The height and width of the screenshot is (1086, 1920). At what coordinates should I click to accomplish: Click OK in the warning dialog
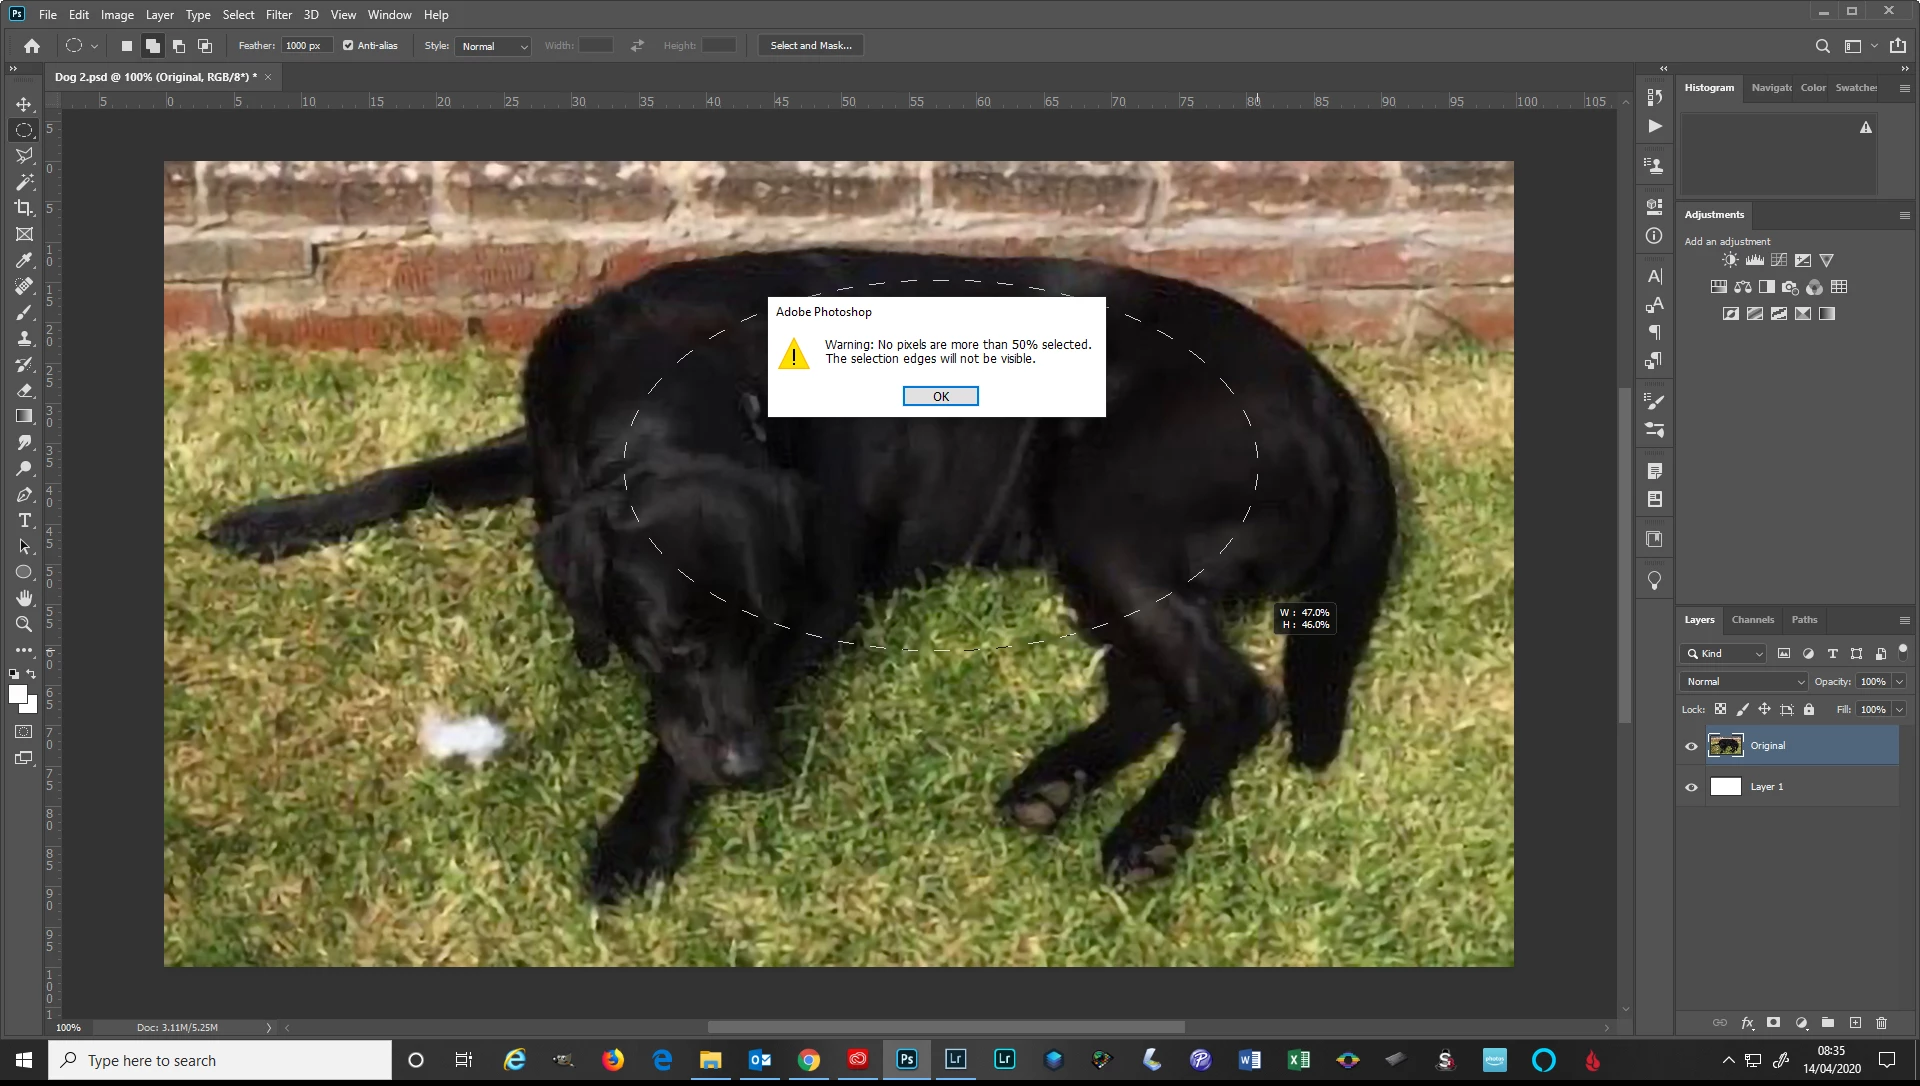coord(940,397)
